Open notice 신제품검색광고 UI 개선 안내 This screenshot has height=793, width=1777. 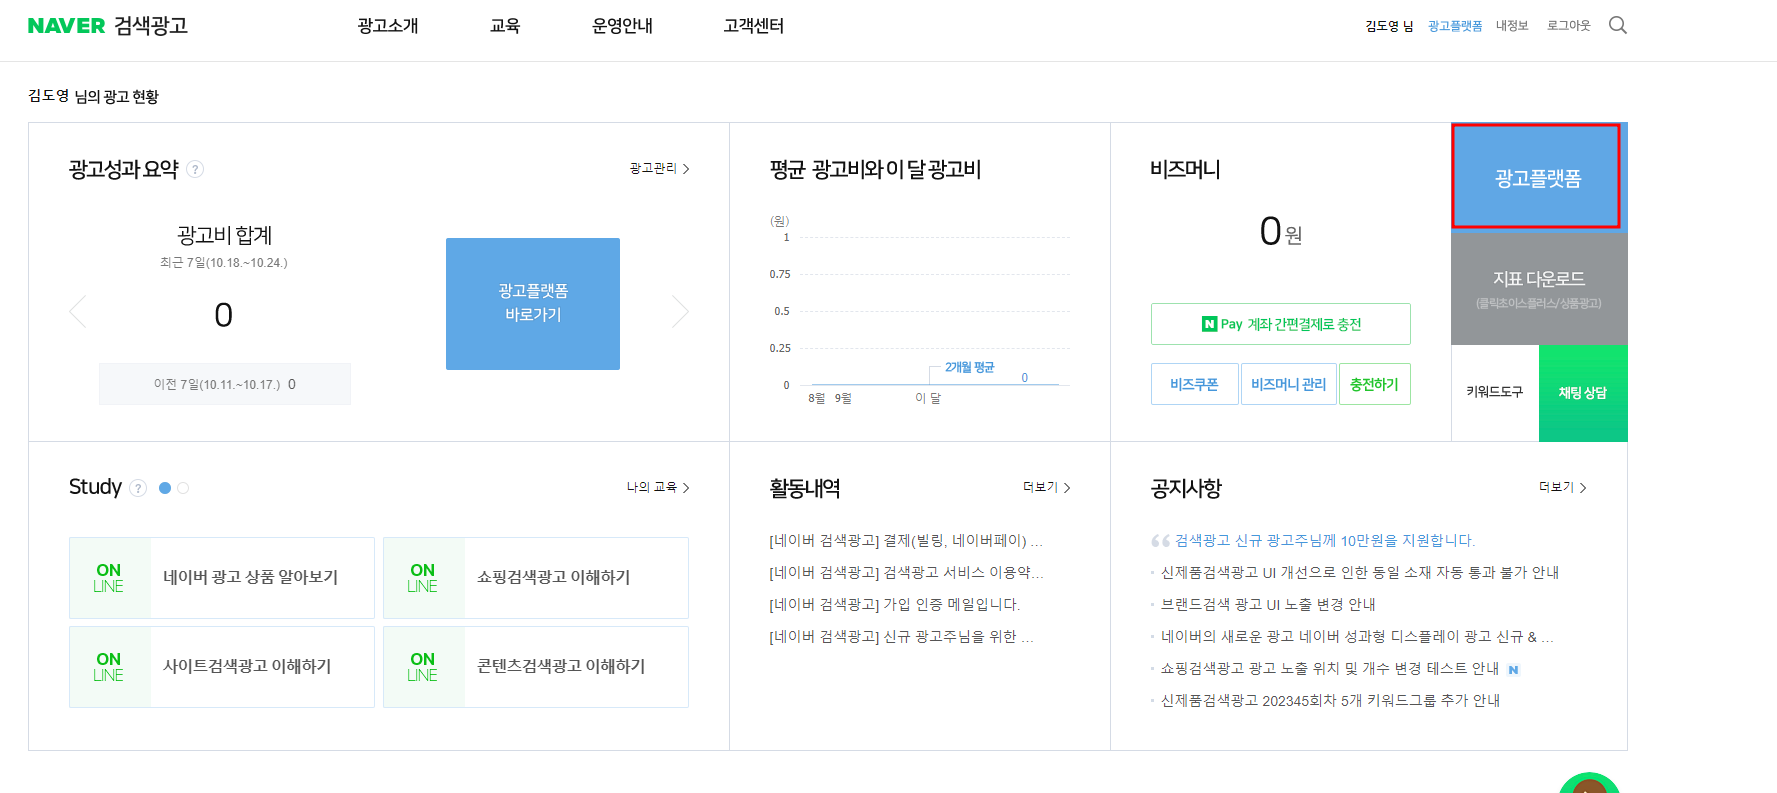[1360, 573]
